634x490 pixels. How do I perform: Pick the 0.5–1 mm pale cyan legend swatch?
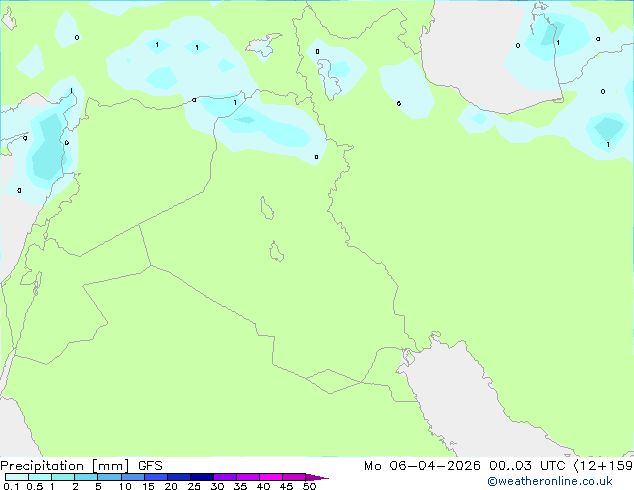click(x=40, y=477)
